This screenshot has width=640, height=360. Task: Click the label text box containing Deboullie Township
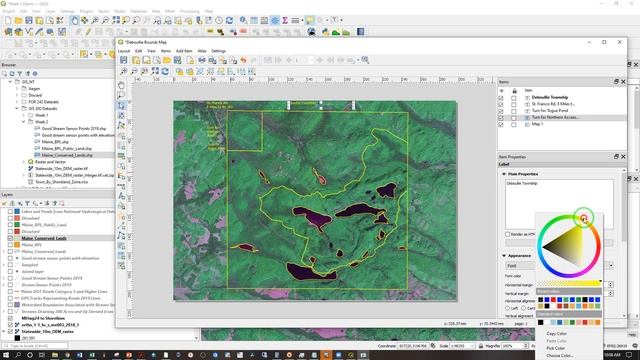click(x=559, y=204)
